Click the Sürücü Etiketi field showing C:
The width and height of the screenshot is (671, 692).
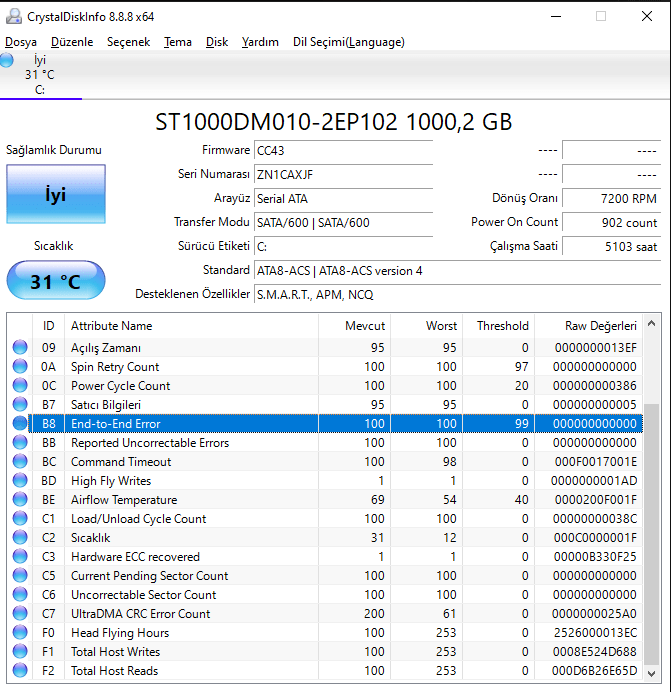point(343,246)
